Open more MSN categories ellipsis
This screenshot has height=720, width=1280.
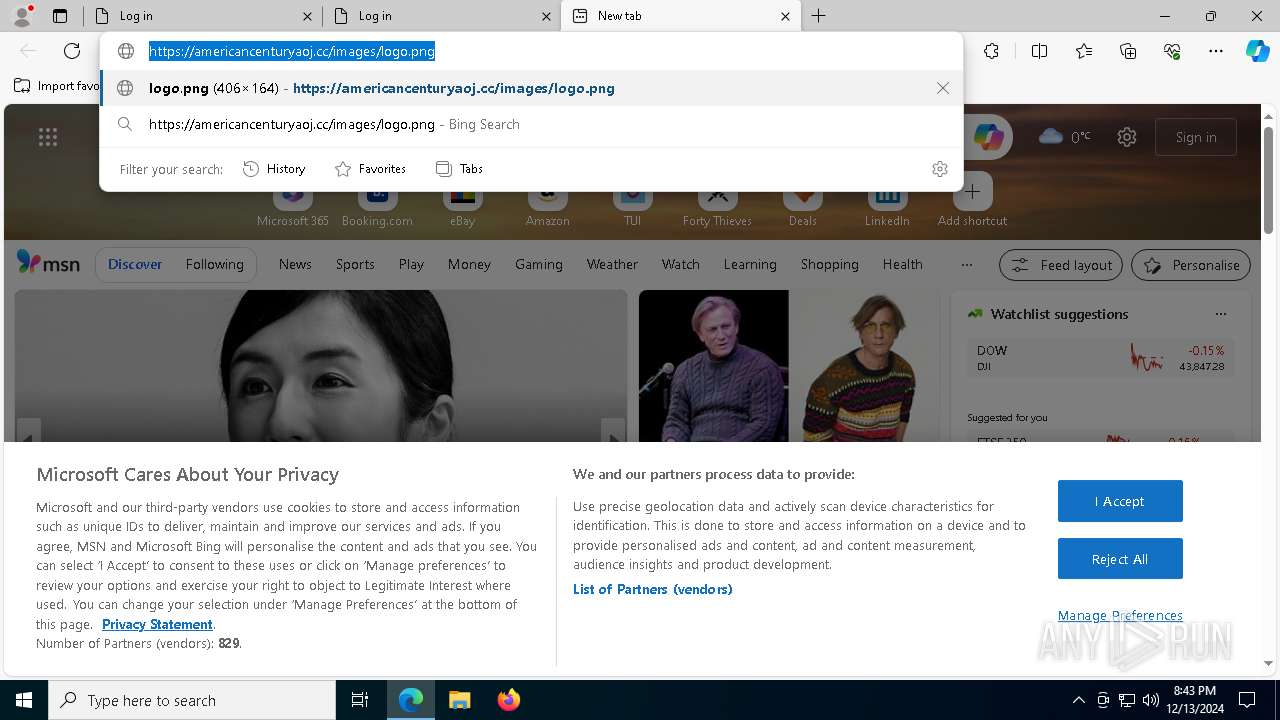(x=966, y=265)
